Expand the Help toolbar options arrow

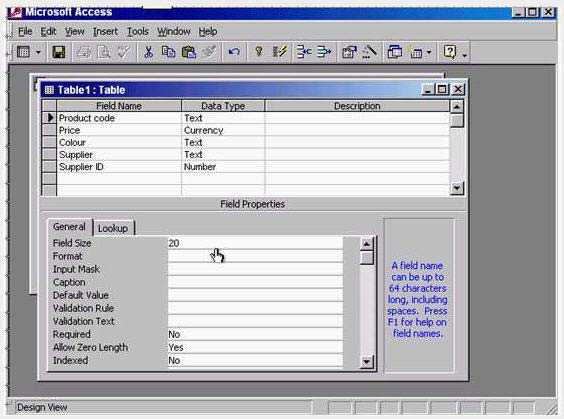[464, 55]
